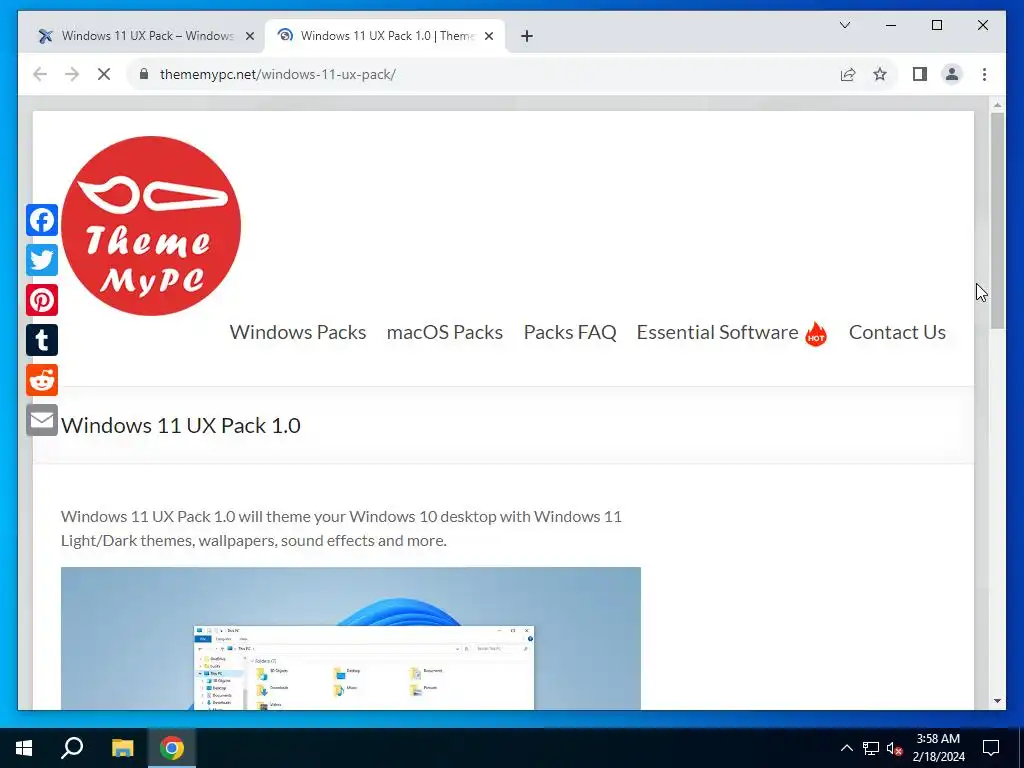Open Packs FAQ menu item
This screenshot has width=1024, height=768.
click(570, 332)
